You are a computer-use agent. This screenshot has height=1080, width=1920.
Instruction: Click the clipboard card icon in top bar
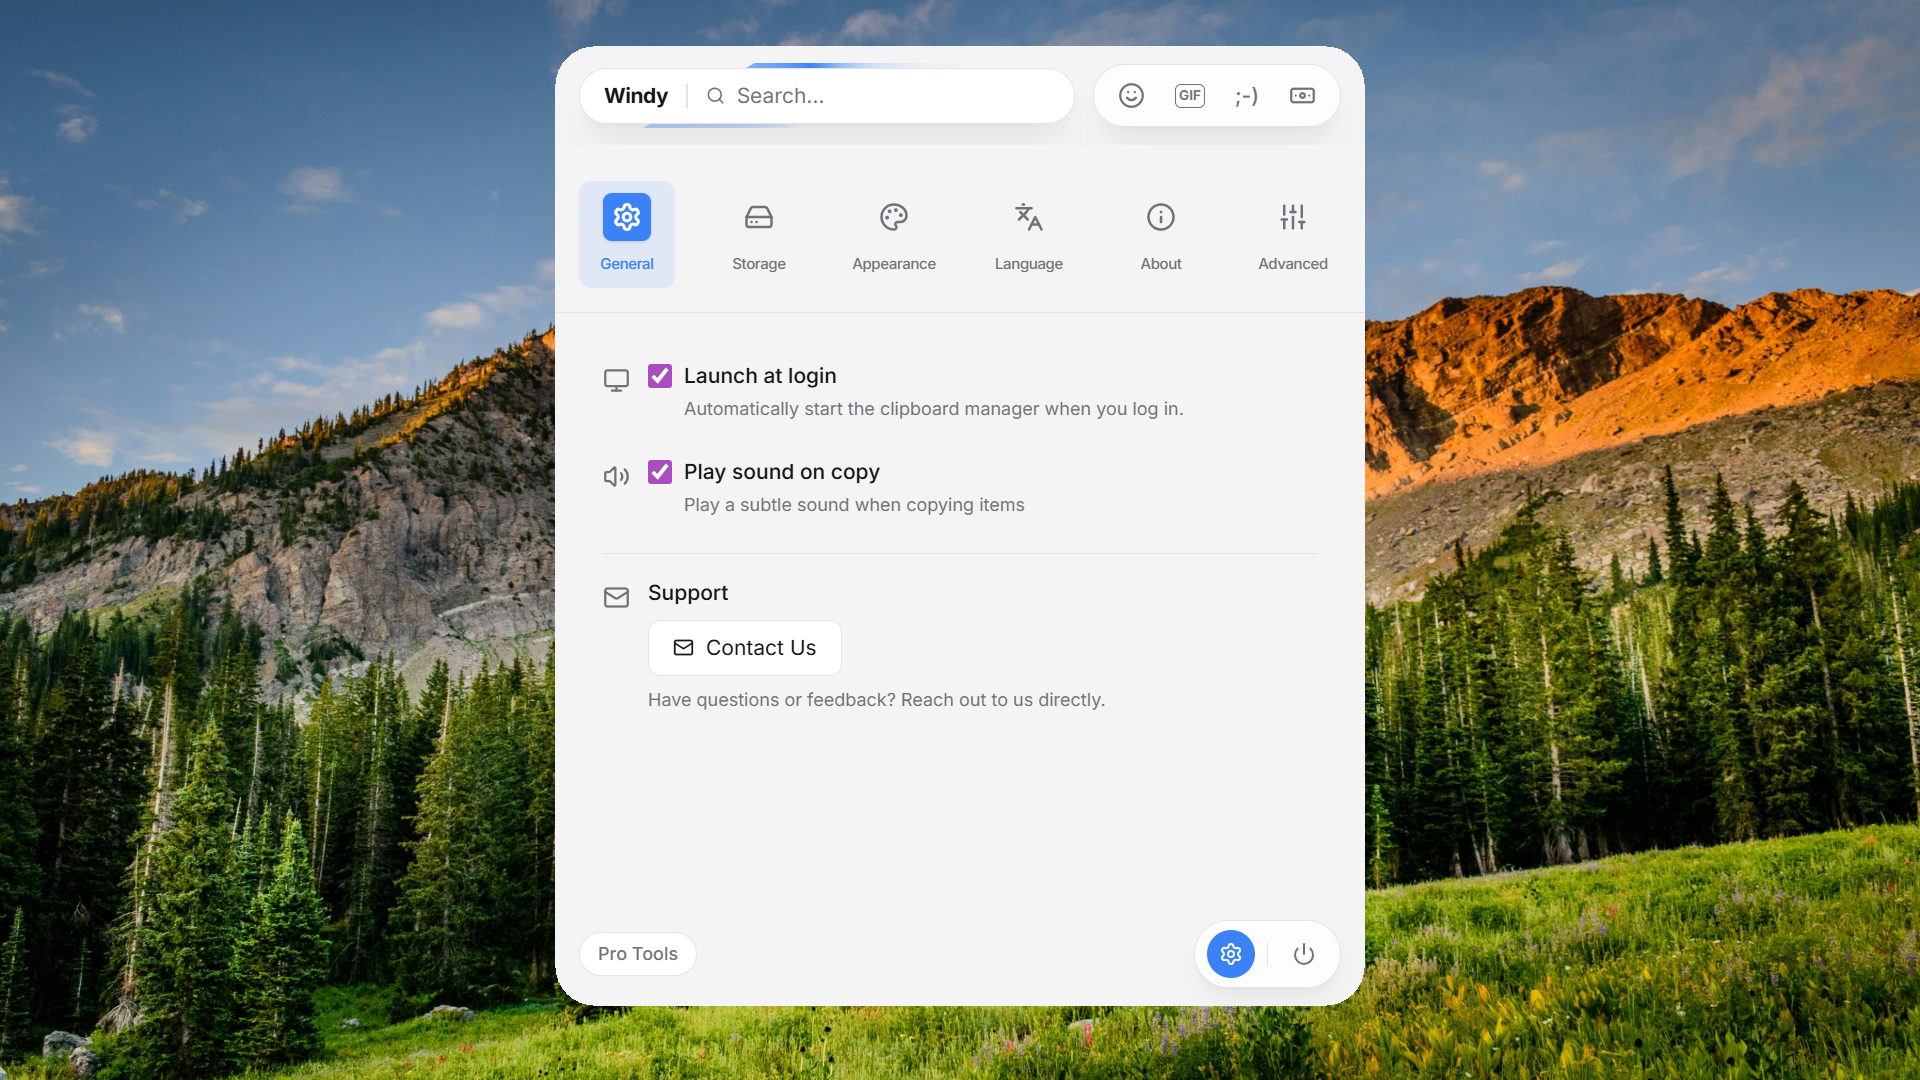(1302, 95)
